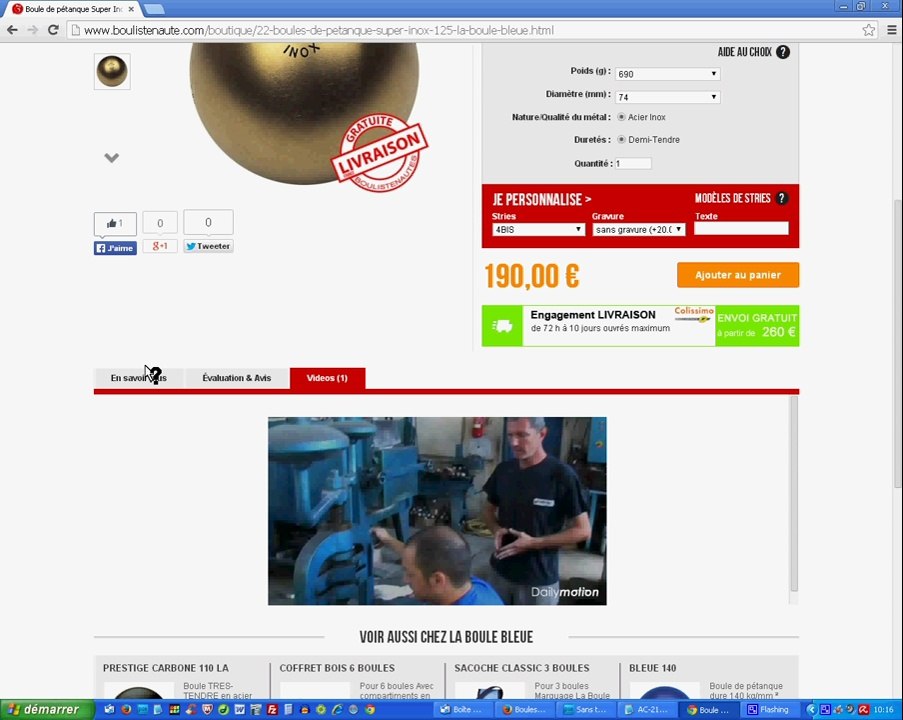903x720 pixels.
Task: Click the address bar URL
Action: coord(318,30)
